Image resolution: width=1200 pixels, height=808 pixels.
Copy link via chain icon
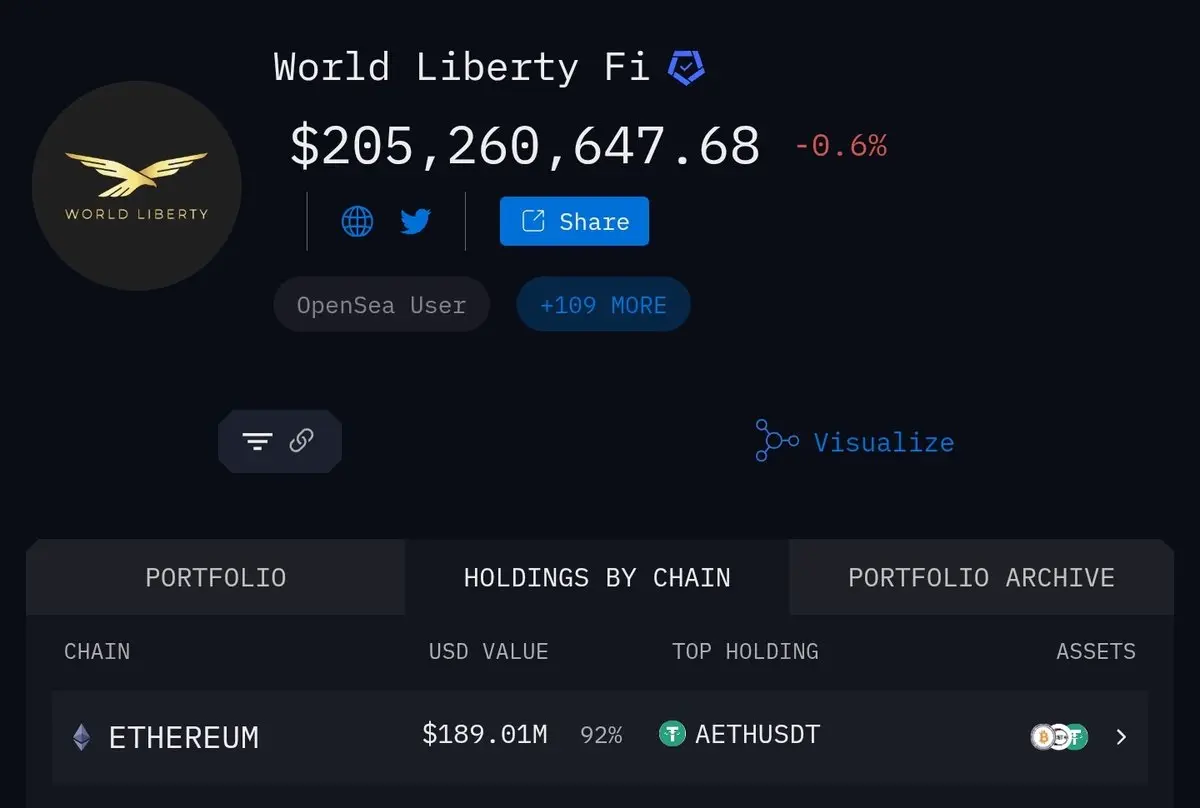pyautogui.click(x=302, y=441)
